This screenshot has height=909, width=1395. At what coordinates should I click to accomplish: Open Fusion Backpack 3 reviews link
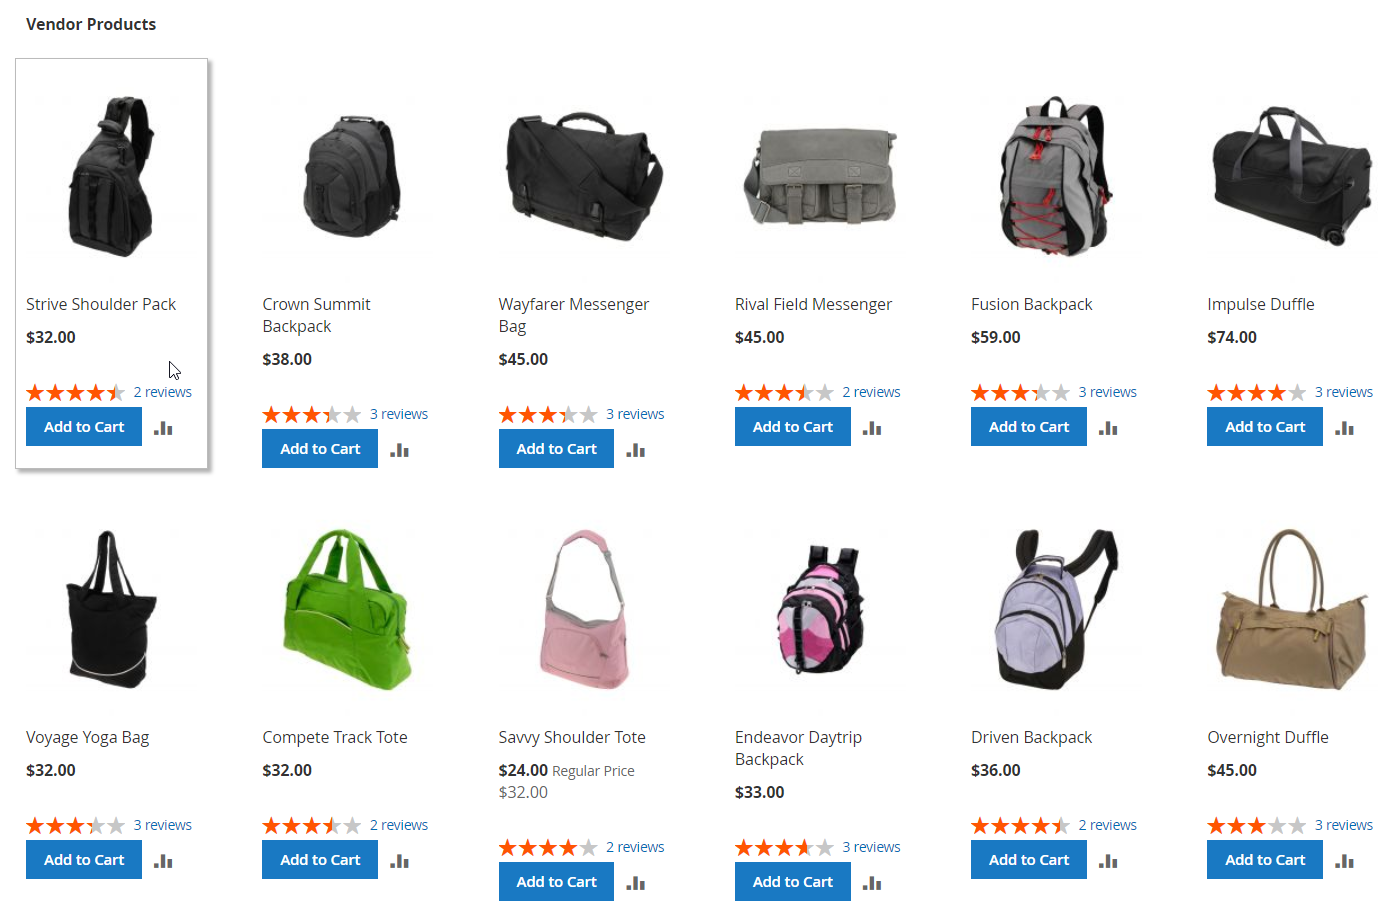point(1107,392)
